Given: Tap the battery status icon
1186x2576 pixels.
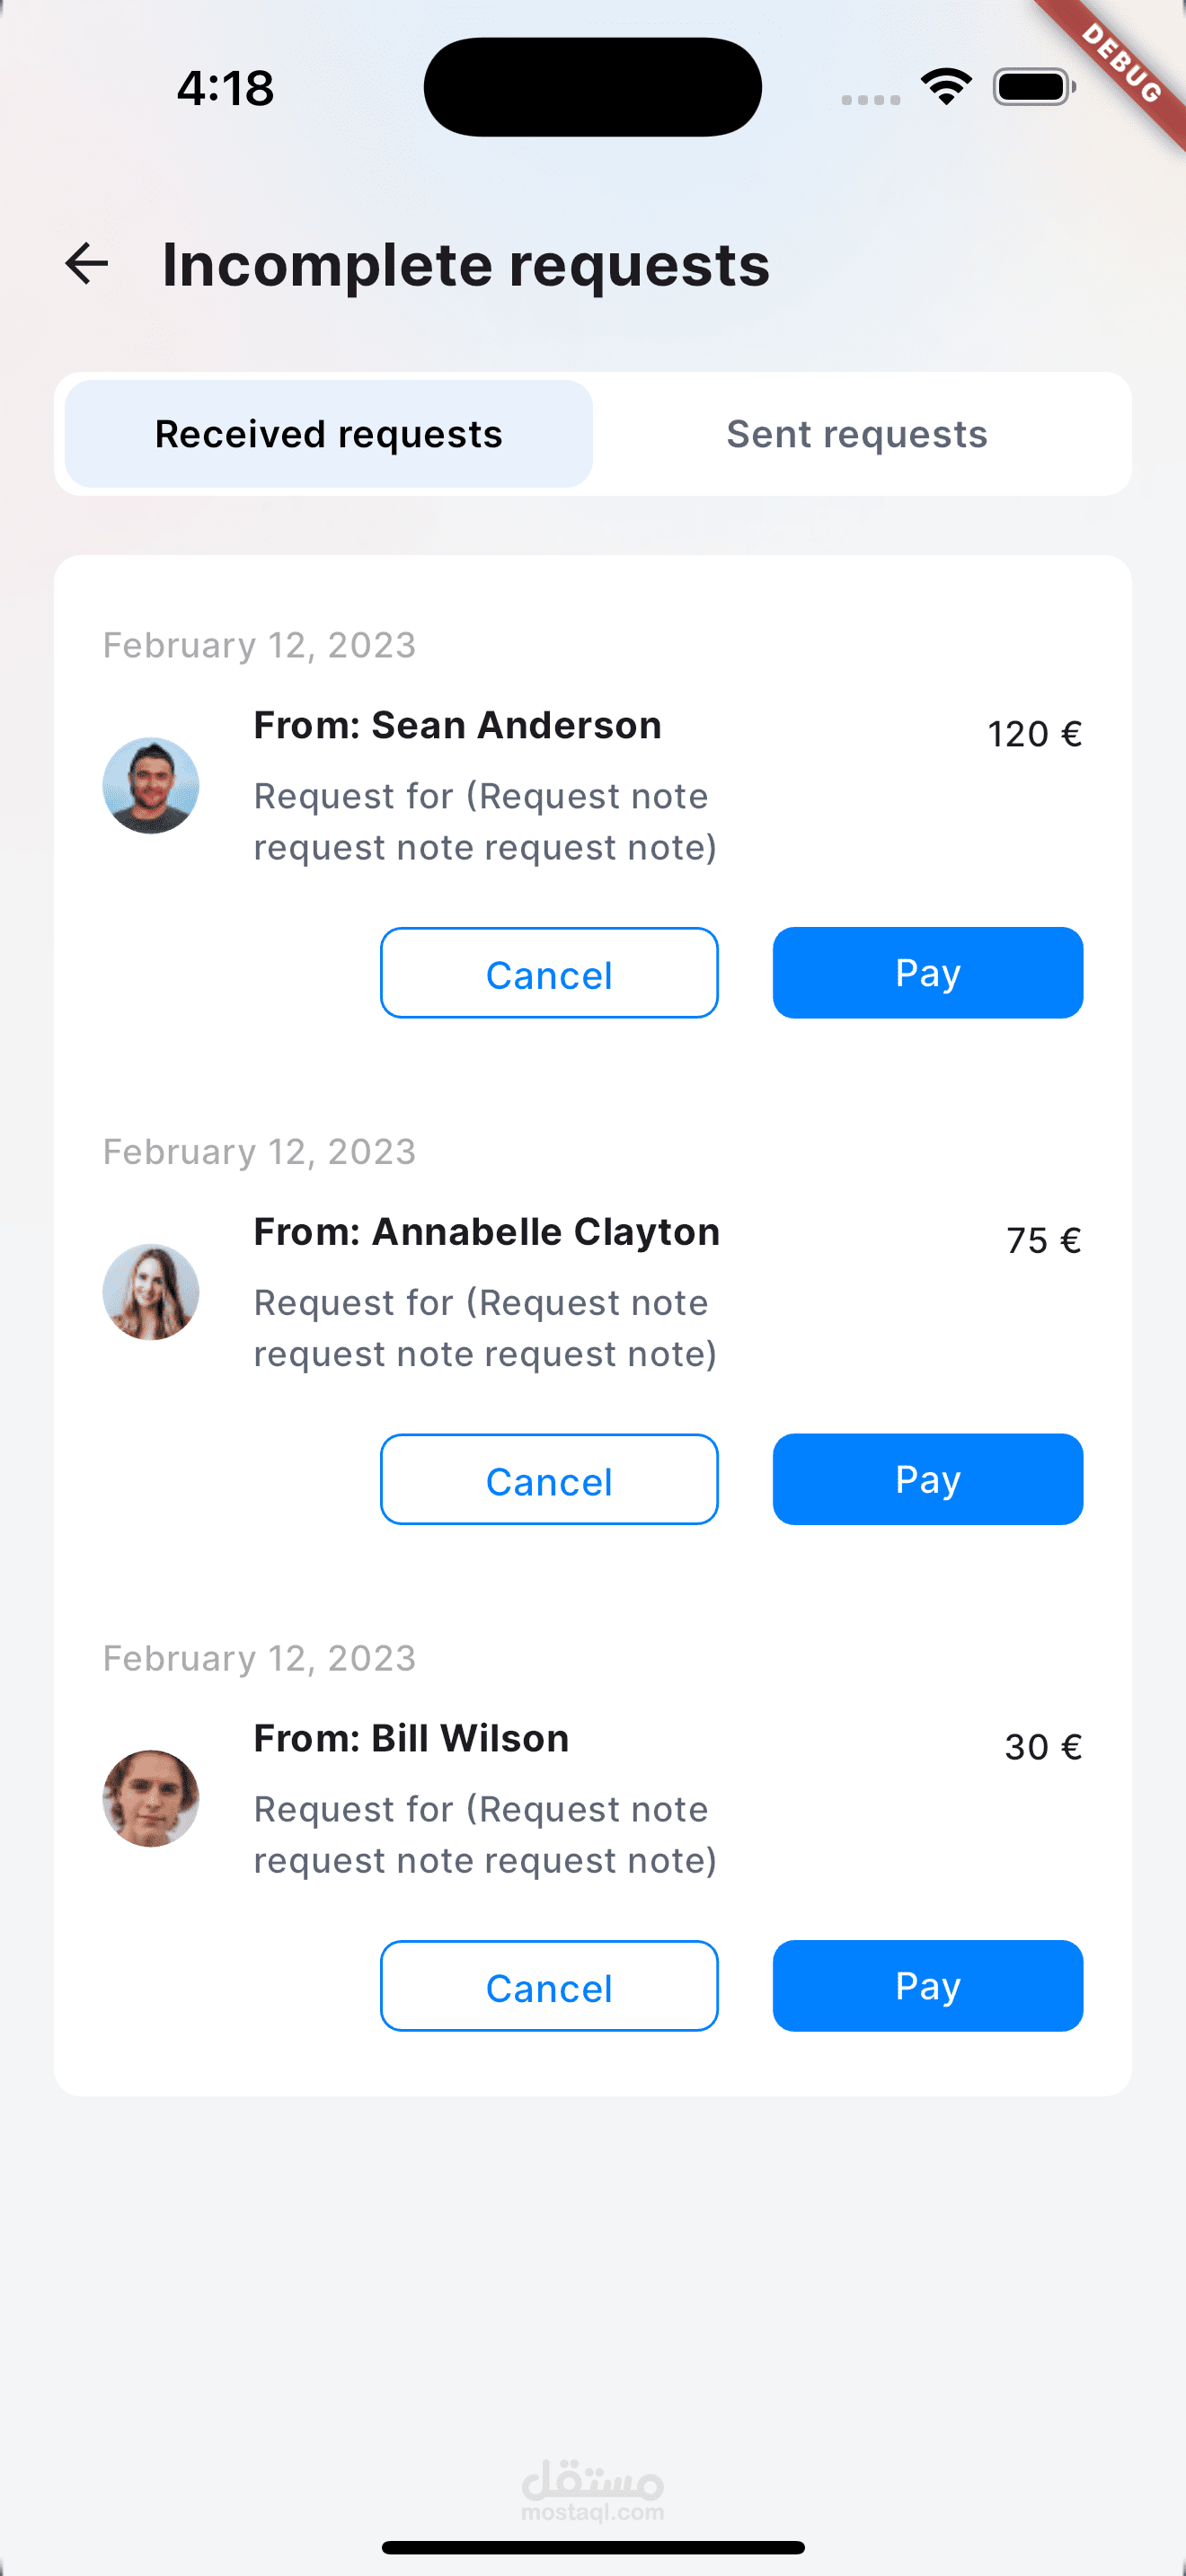Looking at the screenshot, I should click(x=1034, y=87).
